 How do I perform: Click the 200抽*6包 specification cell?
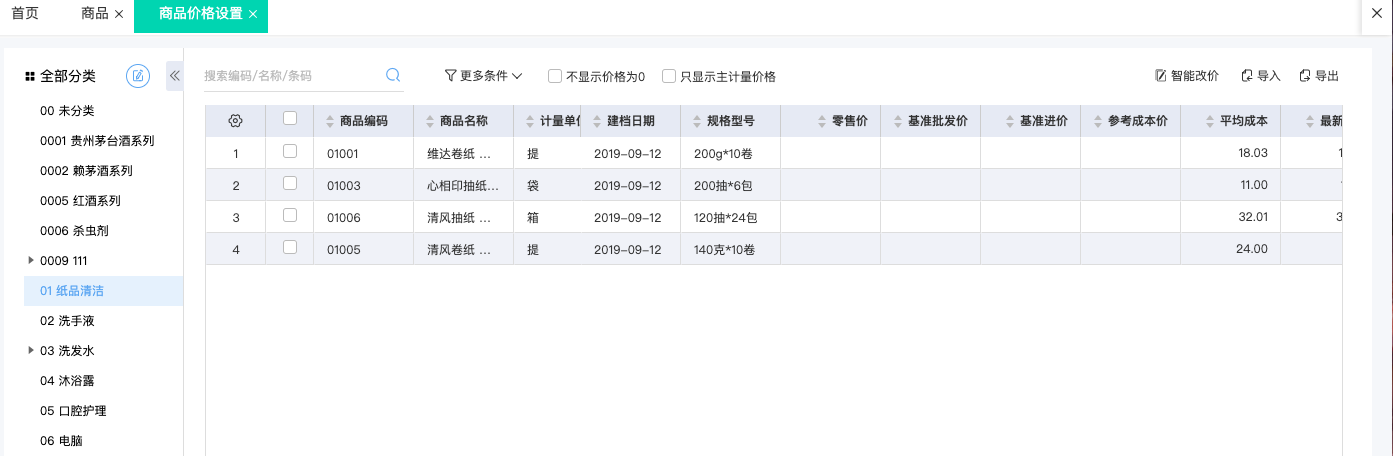coord(730,185)
